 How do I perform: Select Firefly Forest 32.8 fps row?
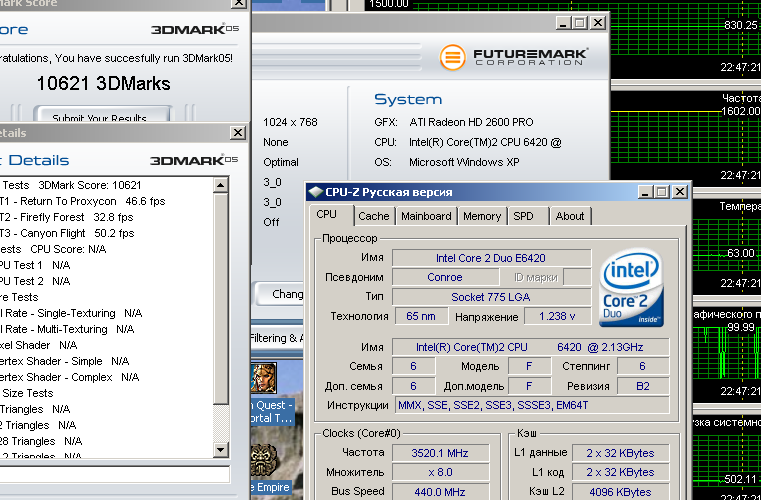point(107,217)
